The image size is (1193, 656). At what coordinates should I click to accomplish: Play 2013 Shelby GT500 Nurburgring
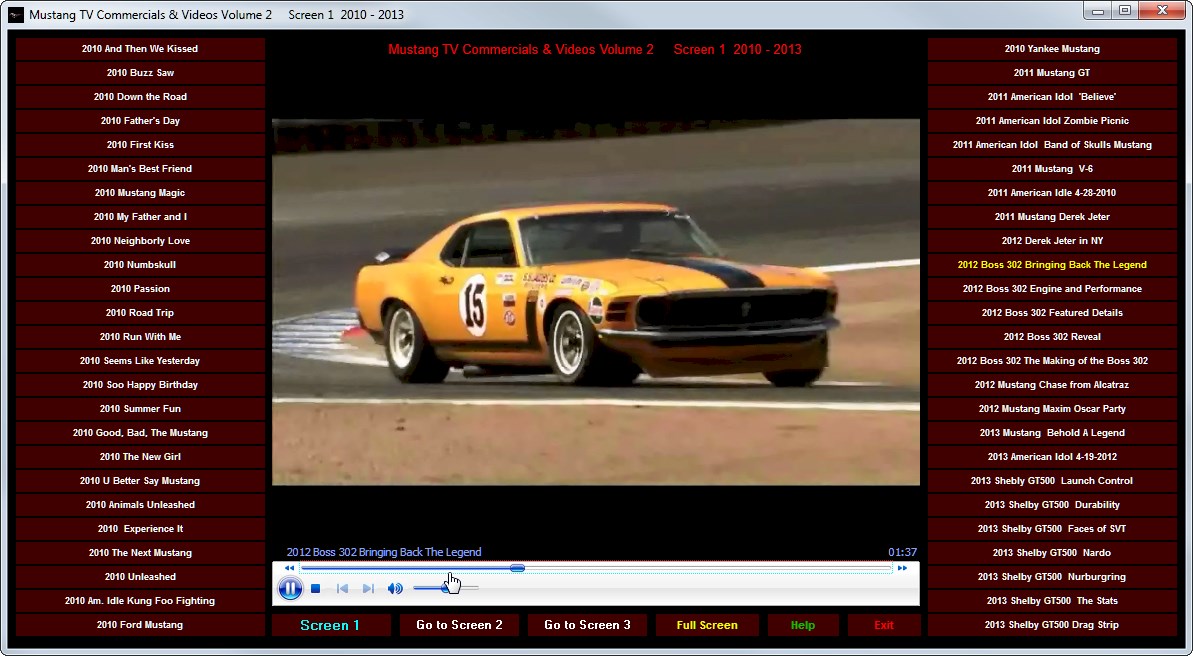[x=1052, y=577]
